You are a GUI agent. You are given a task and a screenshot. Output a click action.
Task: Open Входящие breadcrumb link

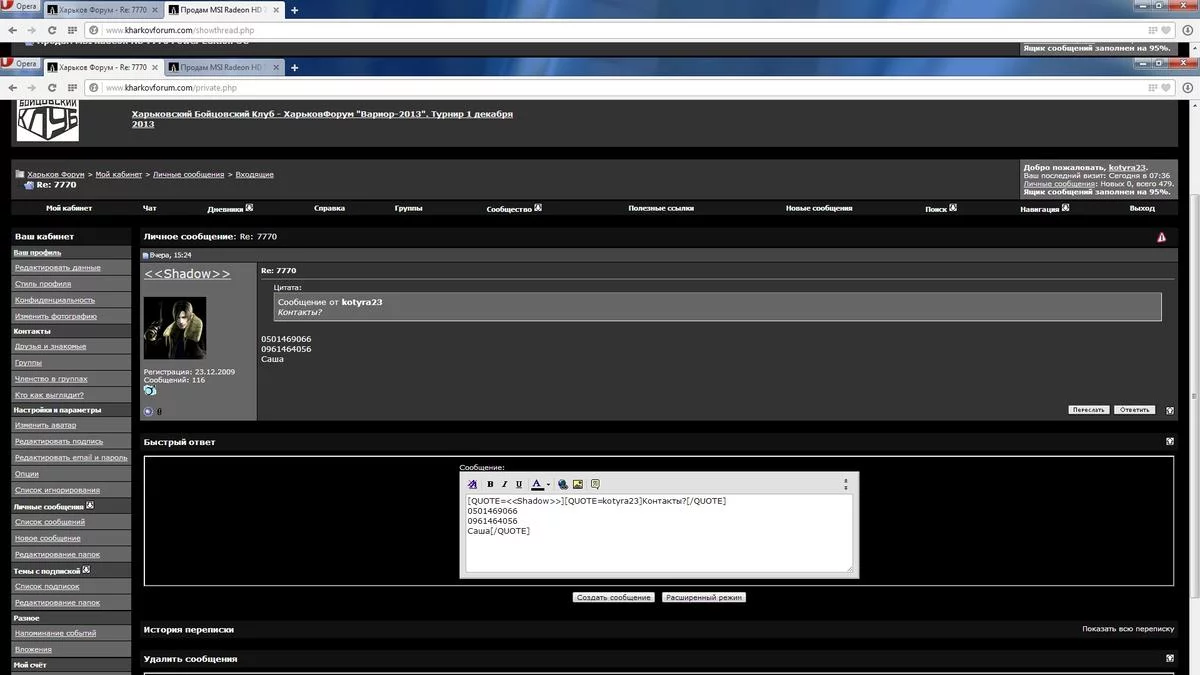point(254,174)
